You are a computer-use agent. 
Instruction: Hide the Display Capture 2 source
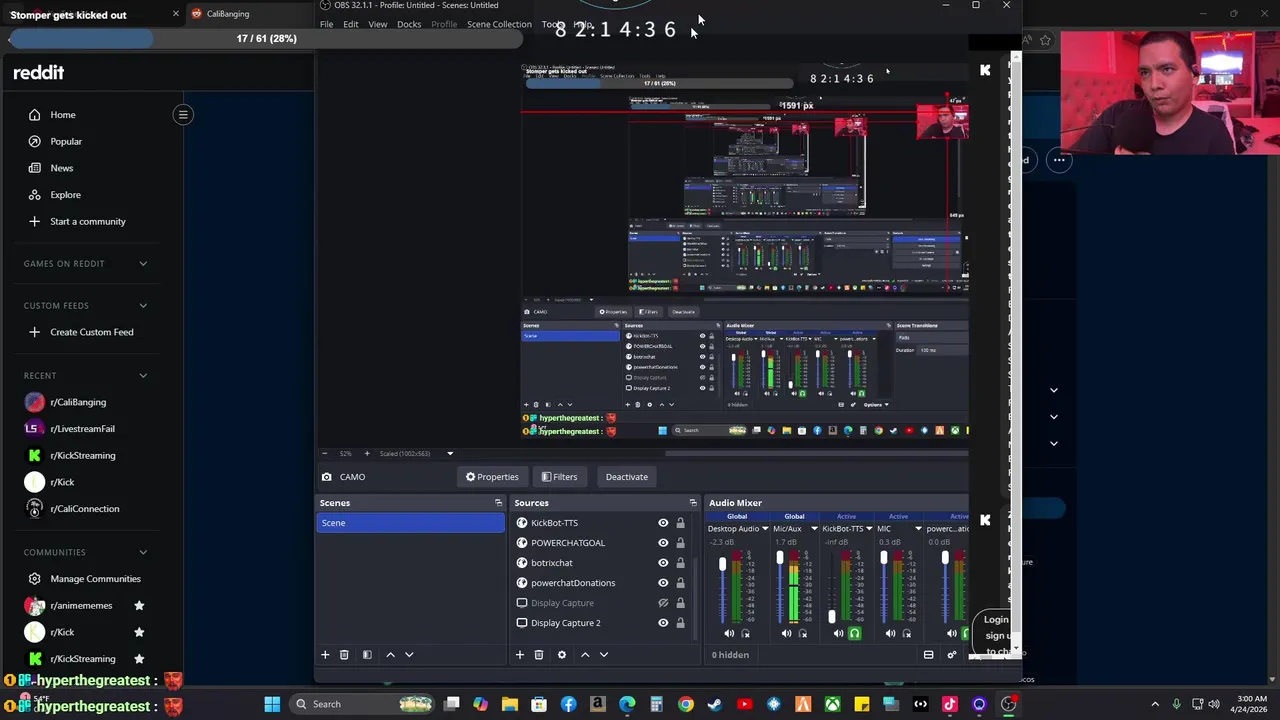[x=663, y=623]
